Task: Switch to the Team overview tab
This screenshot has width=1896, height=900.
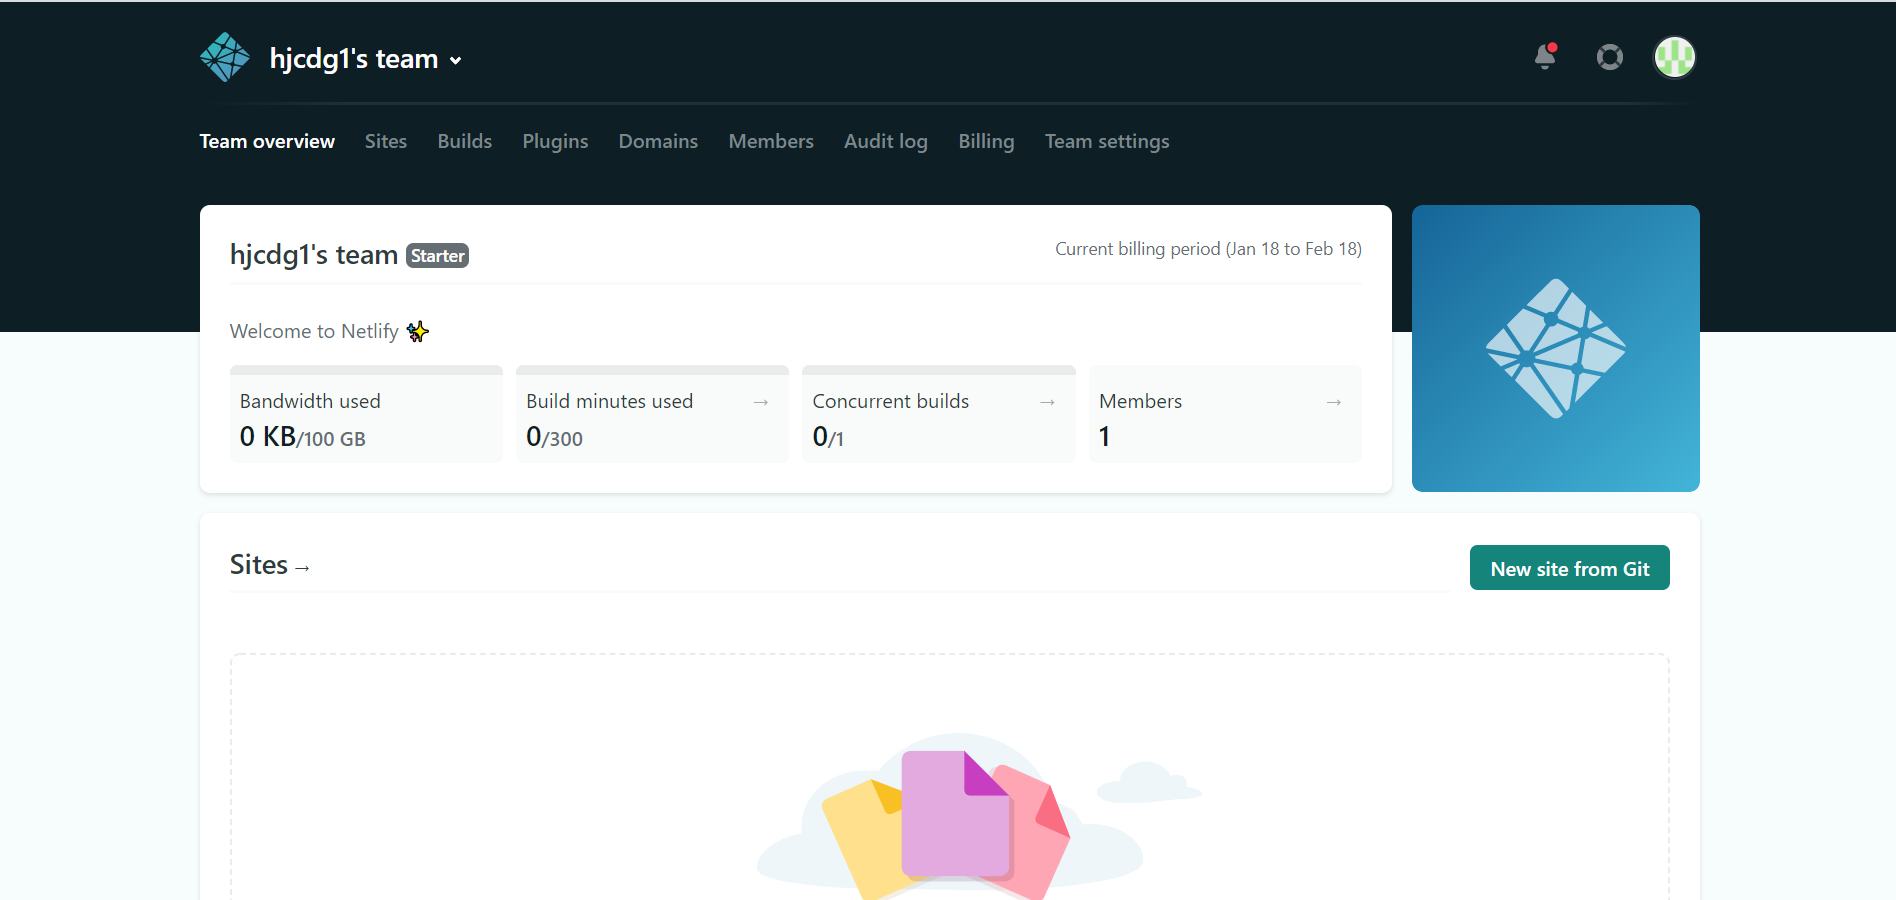Action: 267,141
